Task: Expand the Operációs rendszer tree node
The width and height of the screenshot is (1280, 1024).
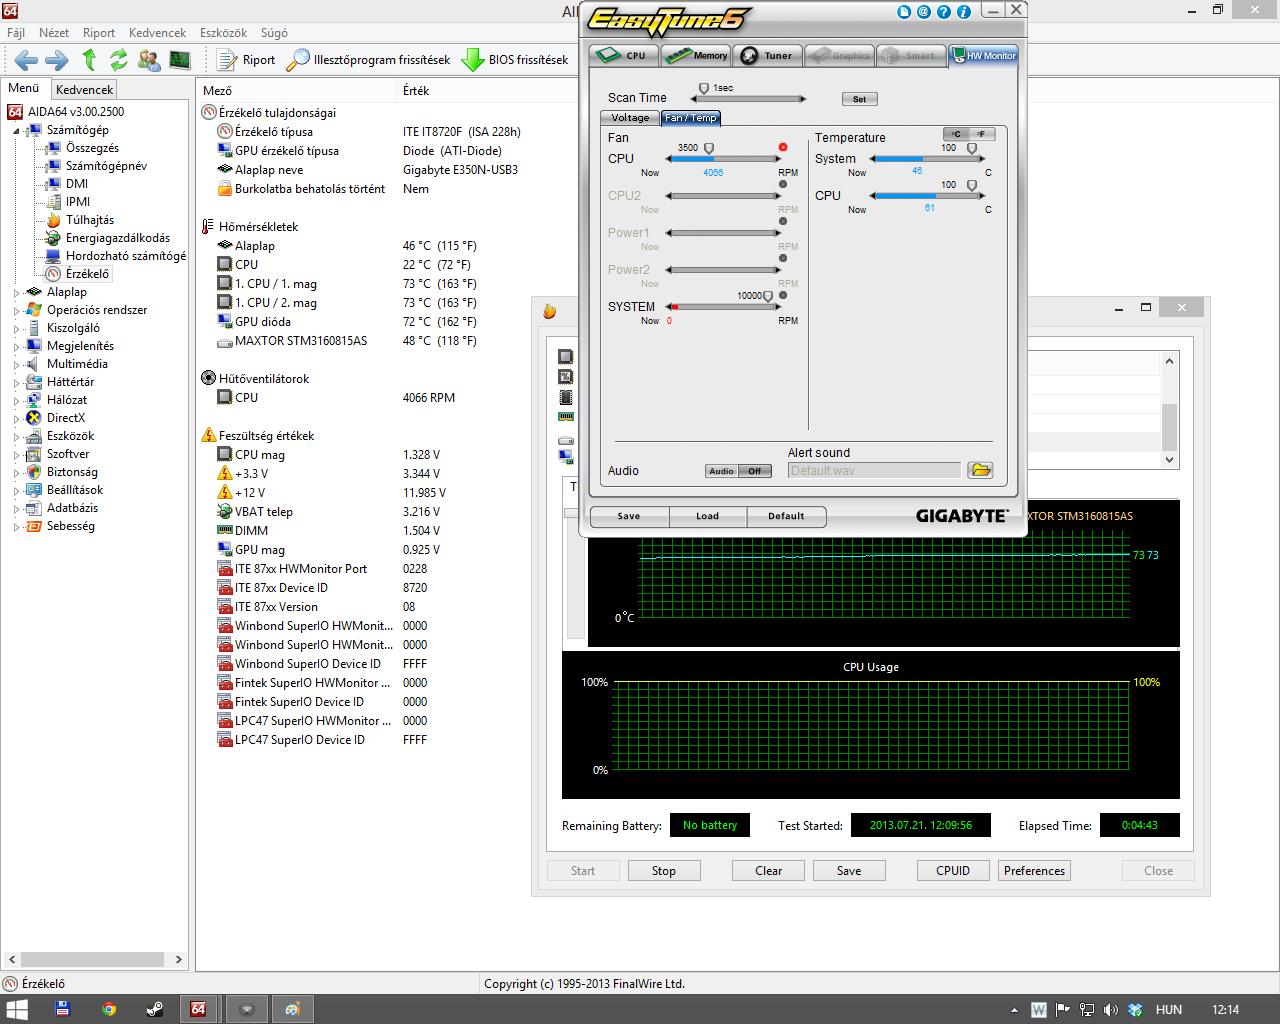Action: coord(17,311)
